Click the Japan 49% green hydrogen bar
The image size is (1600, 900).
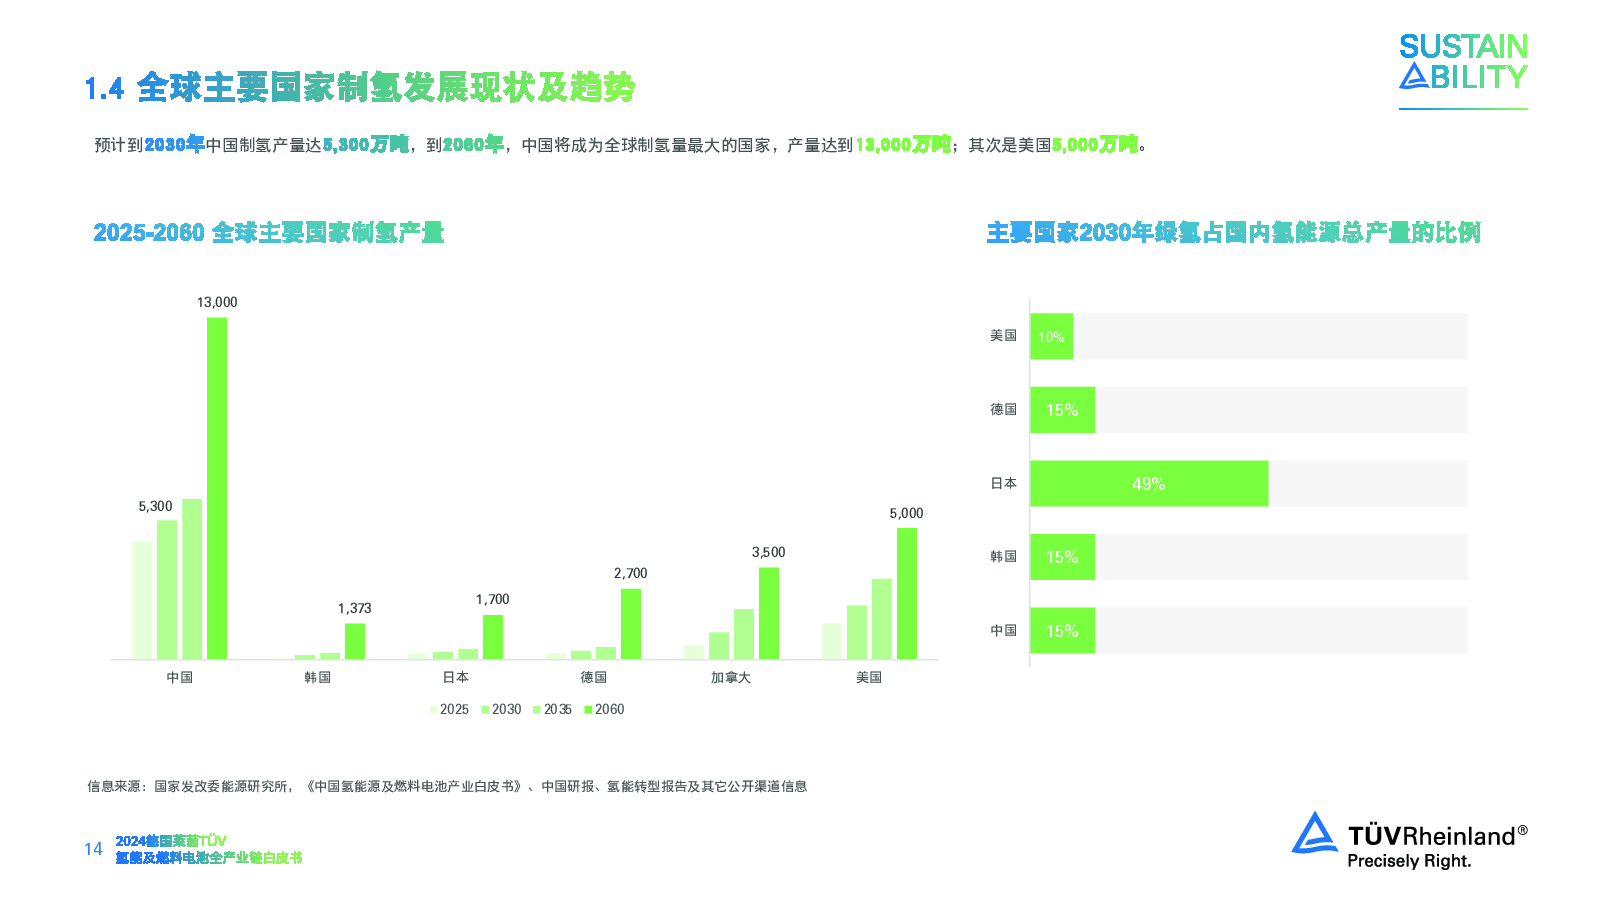tap(1148, 484)
